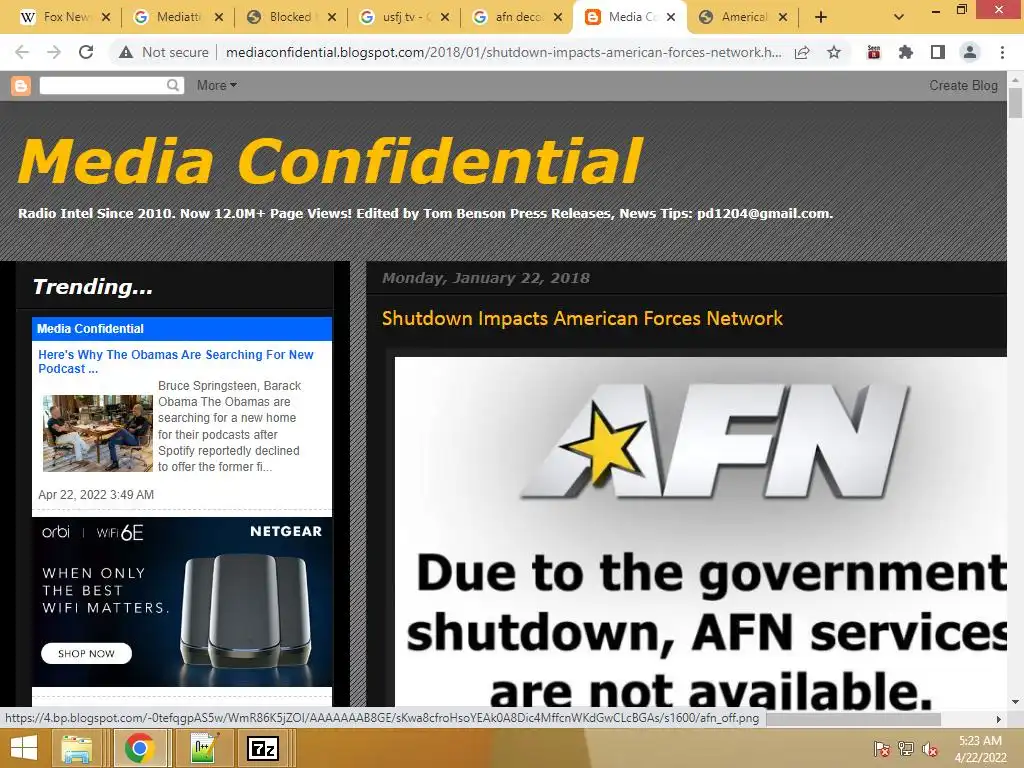The width and height of the screenshot is (1024, 768).
Task: Open File Explorer from the taskbar
Action: pyautogui.click(x=76, y=748)
